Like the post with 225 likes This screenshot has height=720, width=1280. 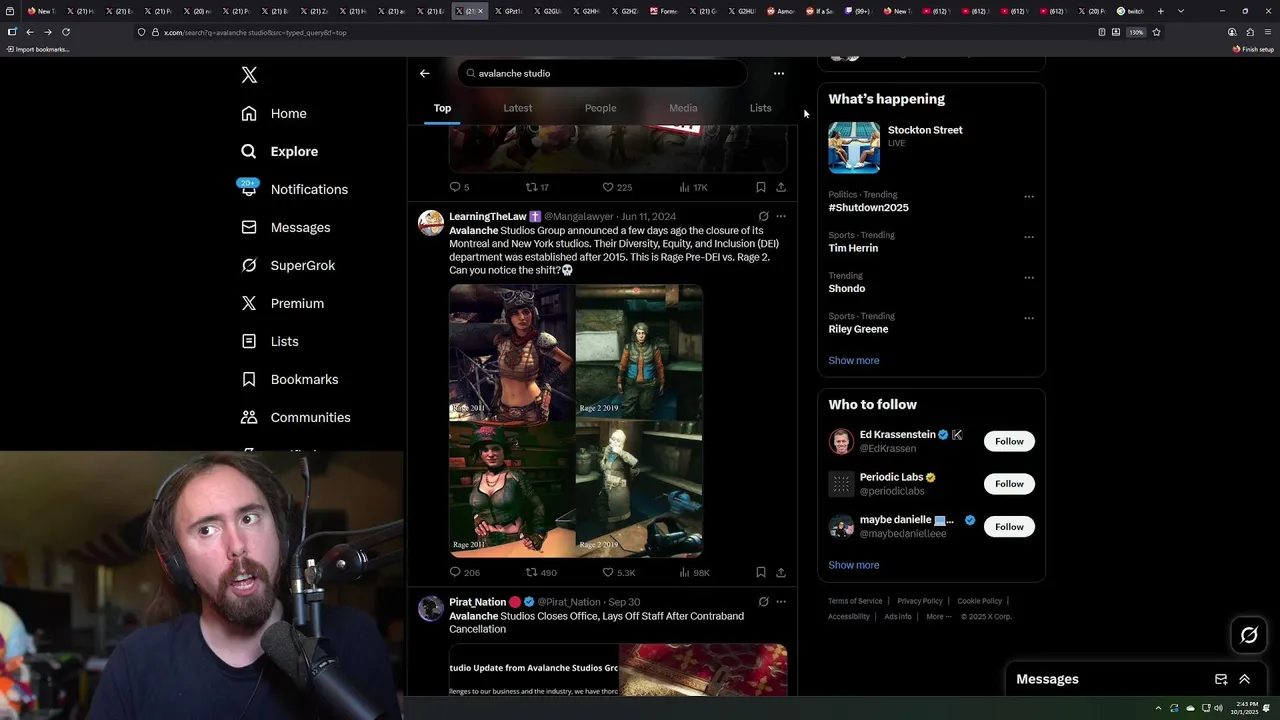pyautogui.click(x=617, y=187)
